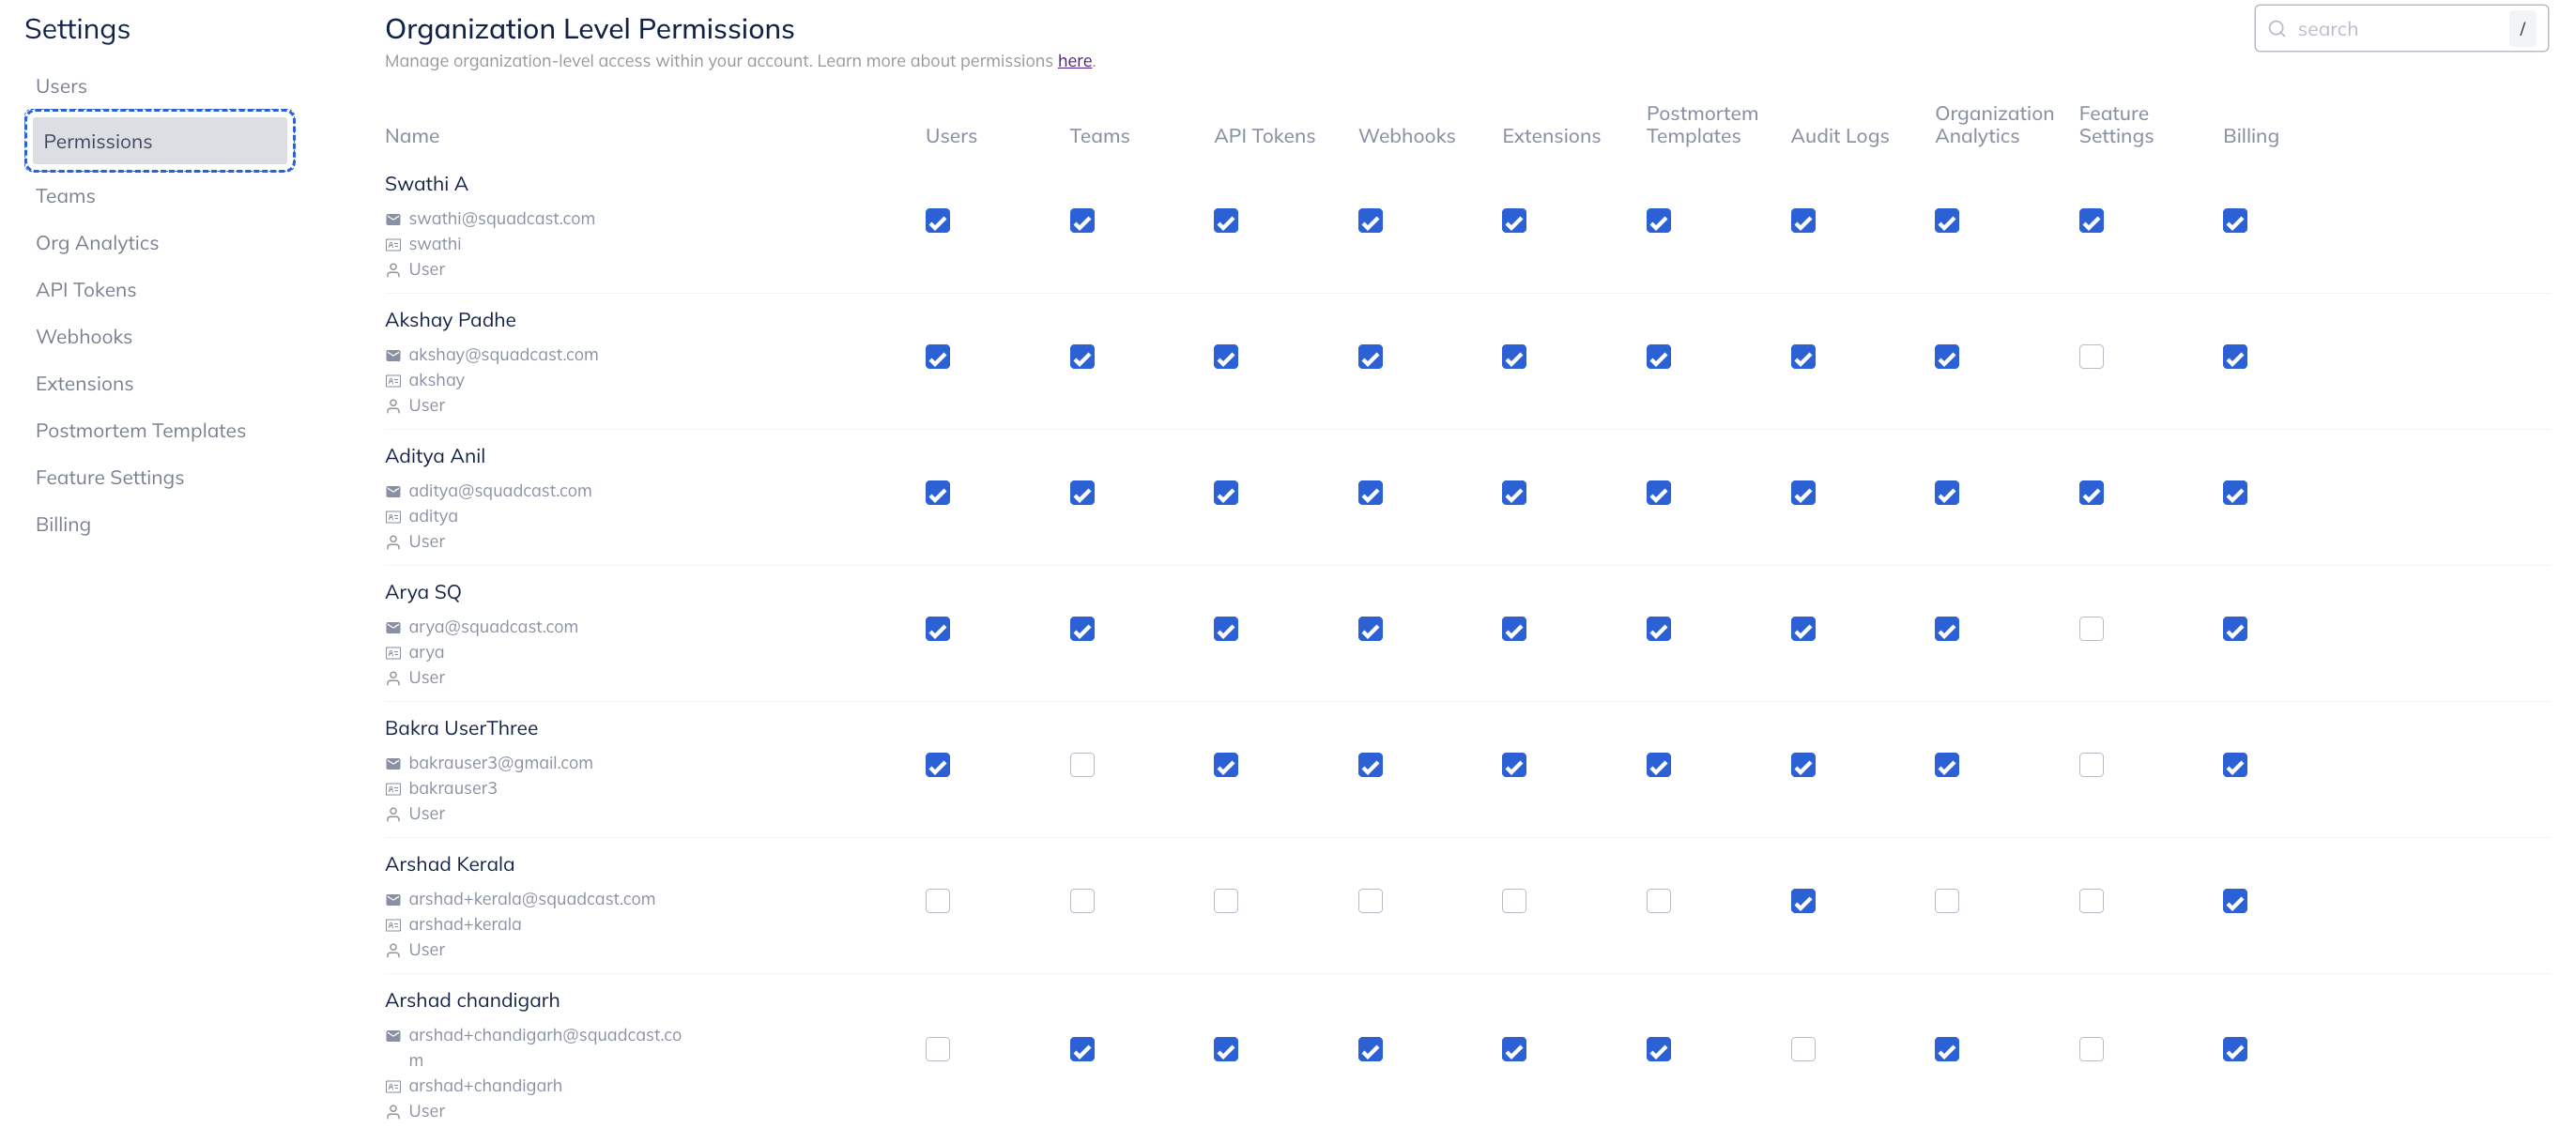Viewport: 2576px width, 1128px height.
Task: Click the search magnifier icon
Action: 2277,29
